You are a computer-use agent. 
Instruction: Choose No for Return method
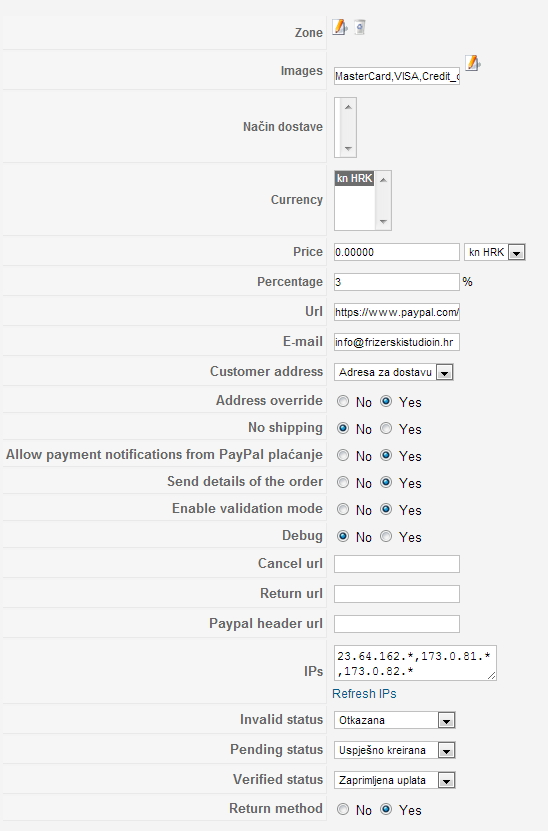(x=343, y=809)
